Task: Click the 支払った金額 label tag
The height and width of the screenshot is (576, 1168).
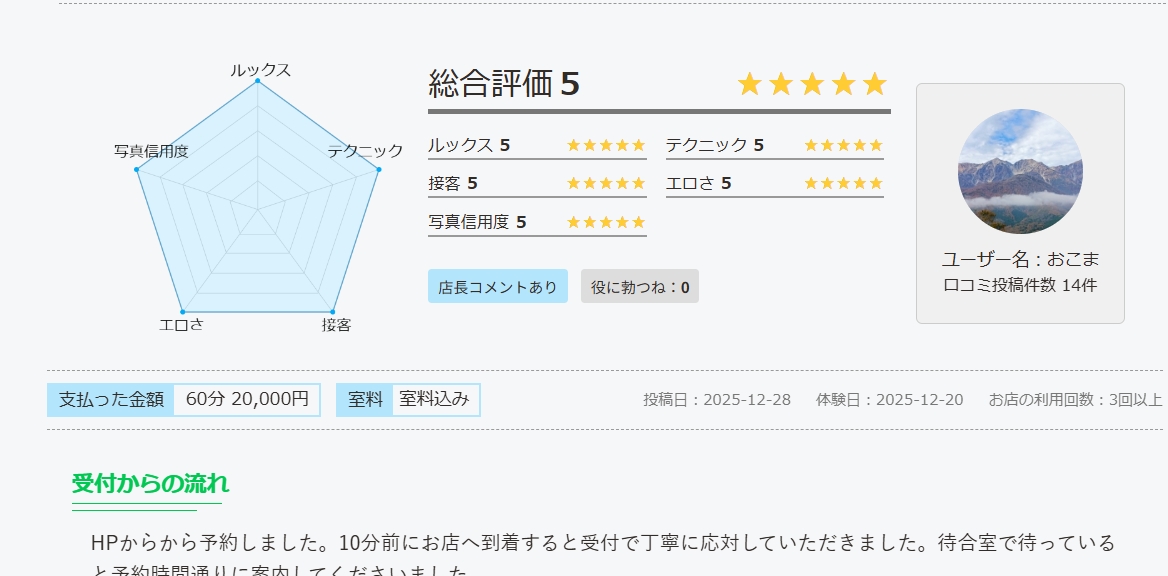Action: tap(111, 400)
